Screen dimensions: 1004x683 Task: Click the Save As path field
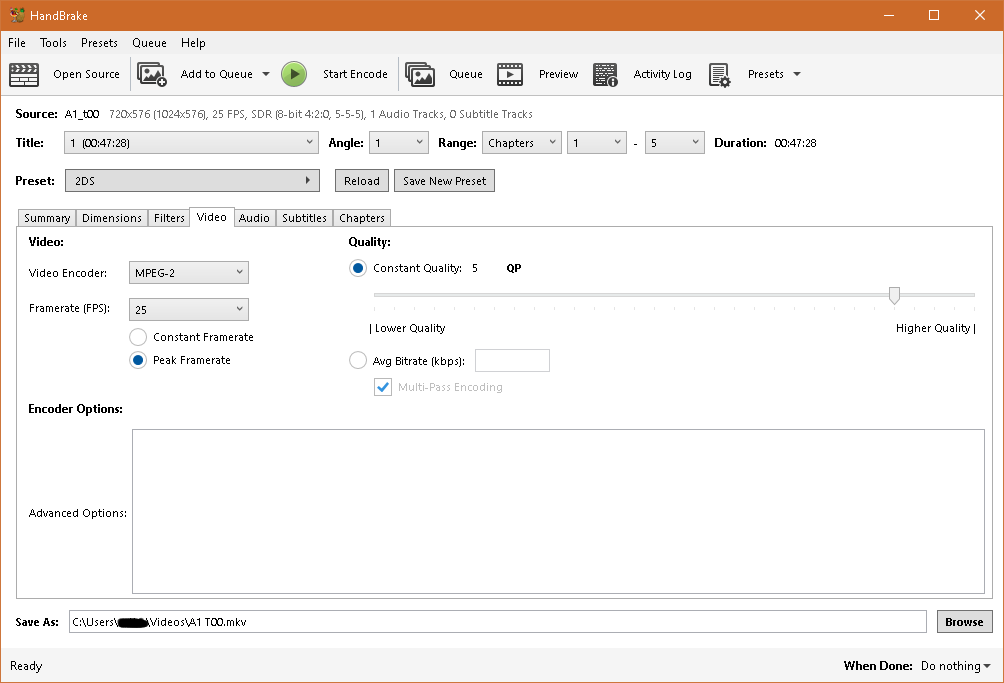(x=498, y=622)
